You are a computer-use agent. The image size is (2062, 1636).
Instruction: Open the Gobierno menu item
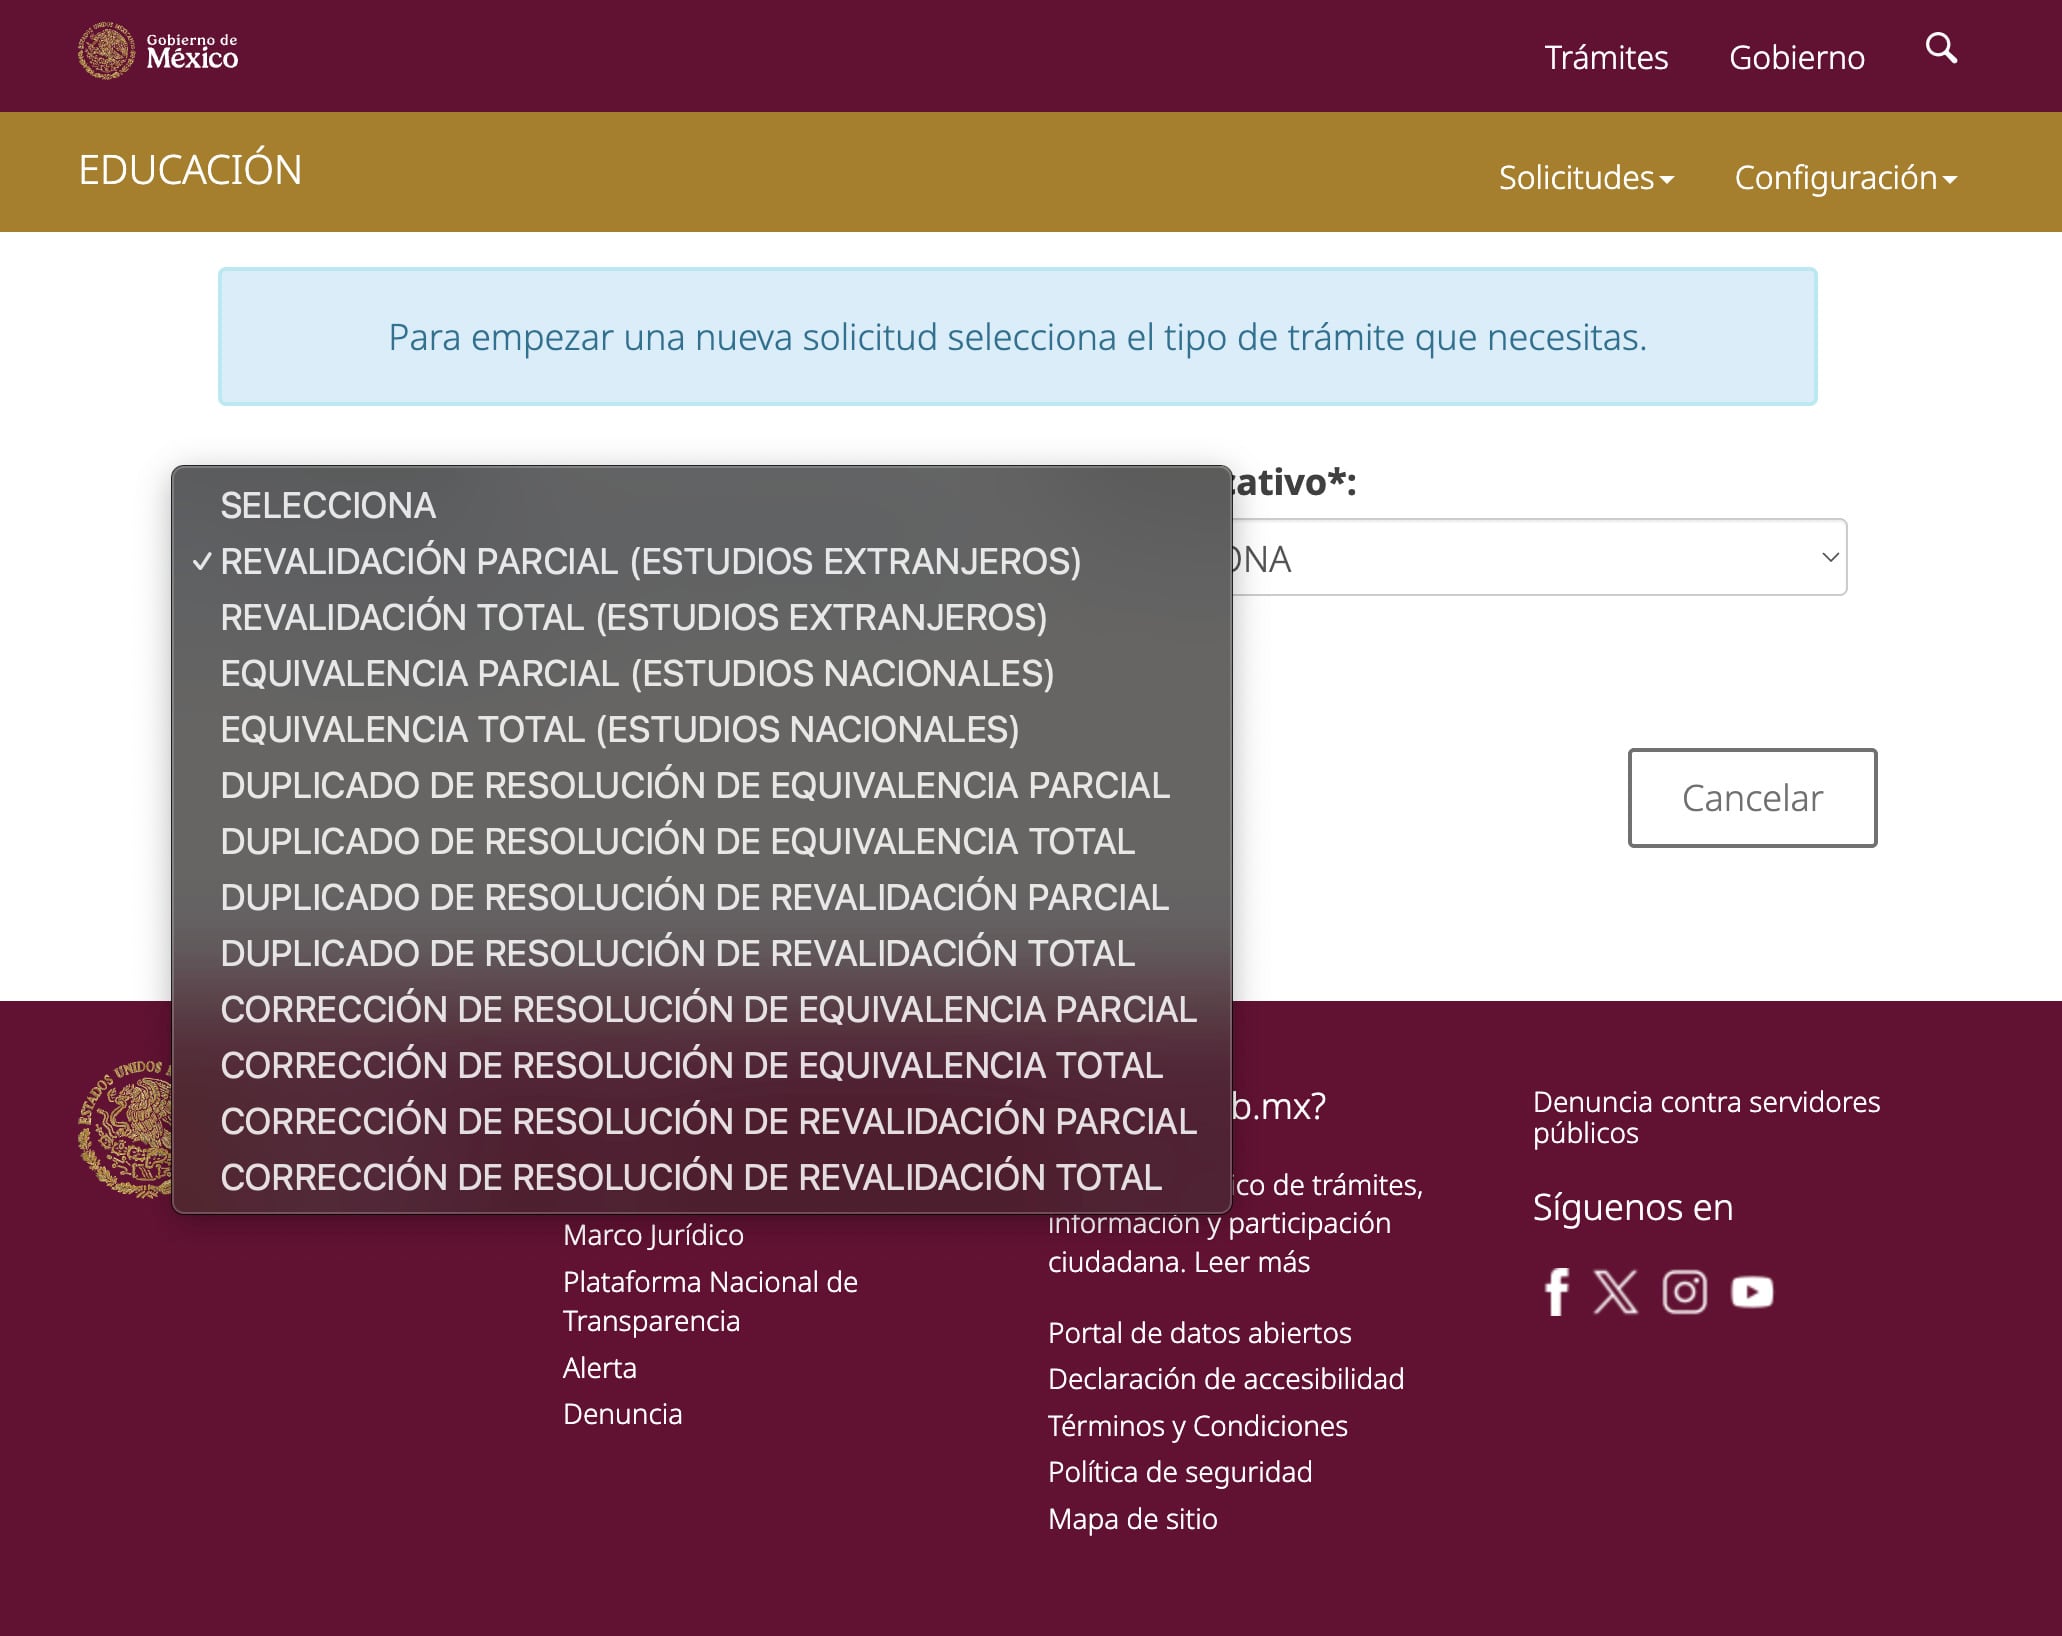pos(1797,57)
